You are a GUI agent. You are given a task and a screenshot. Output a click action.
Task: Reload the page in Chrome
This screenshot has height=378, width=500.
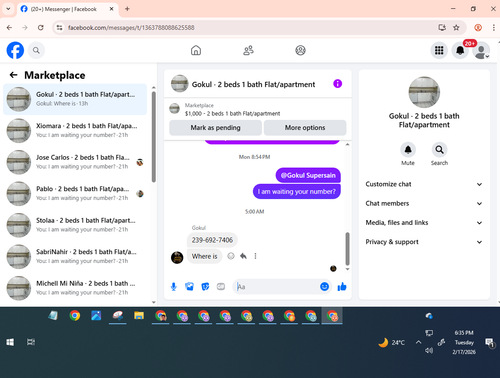41,28
